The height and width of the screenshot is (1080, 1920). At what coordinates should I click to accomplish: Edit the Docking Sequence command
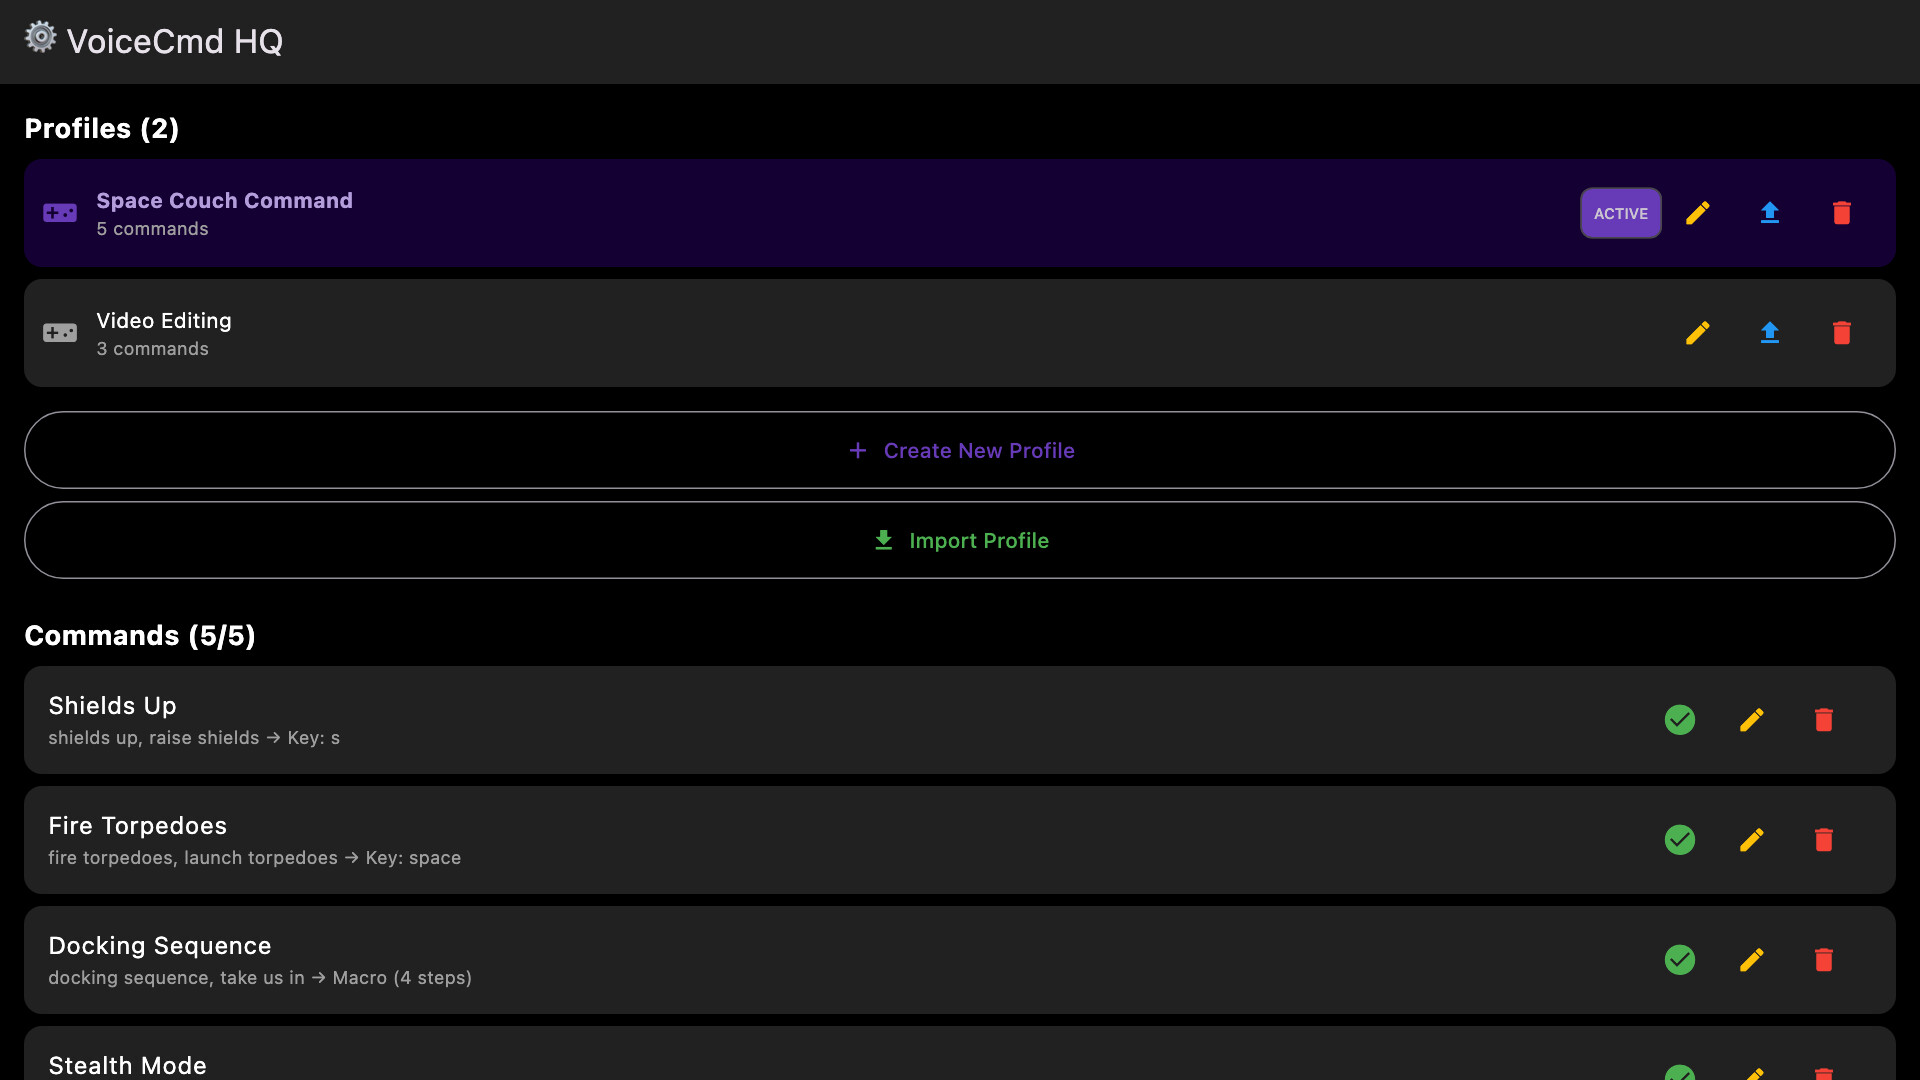pyautogui.click(x=1752, y=960)
